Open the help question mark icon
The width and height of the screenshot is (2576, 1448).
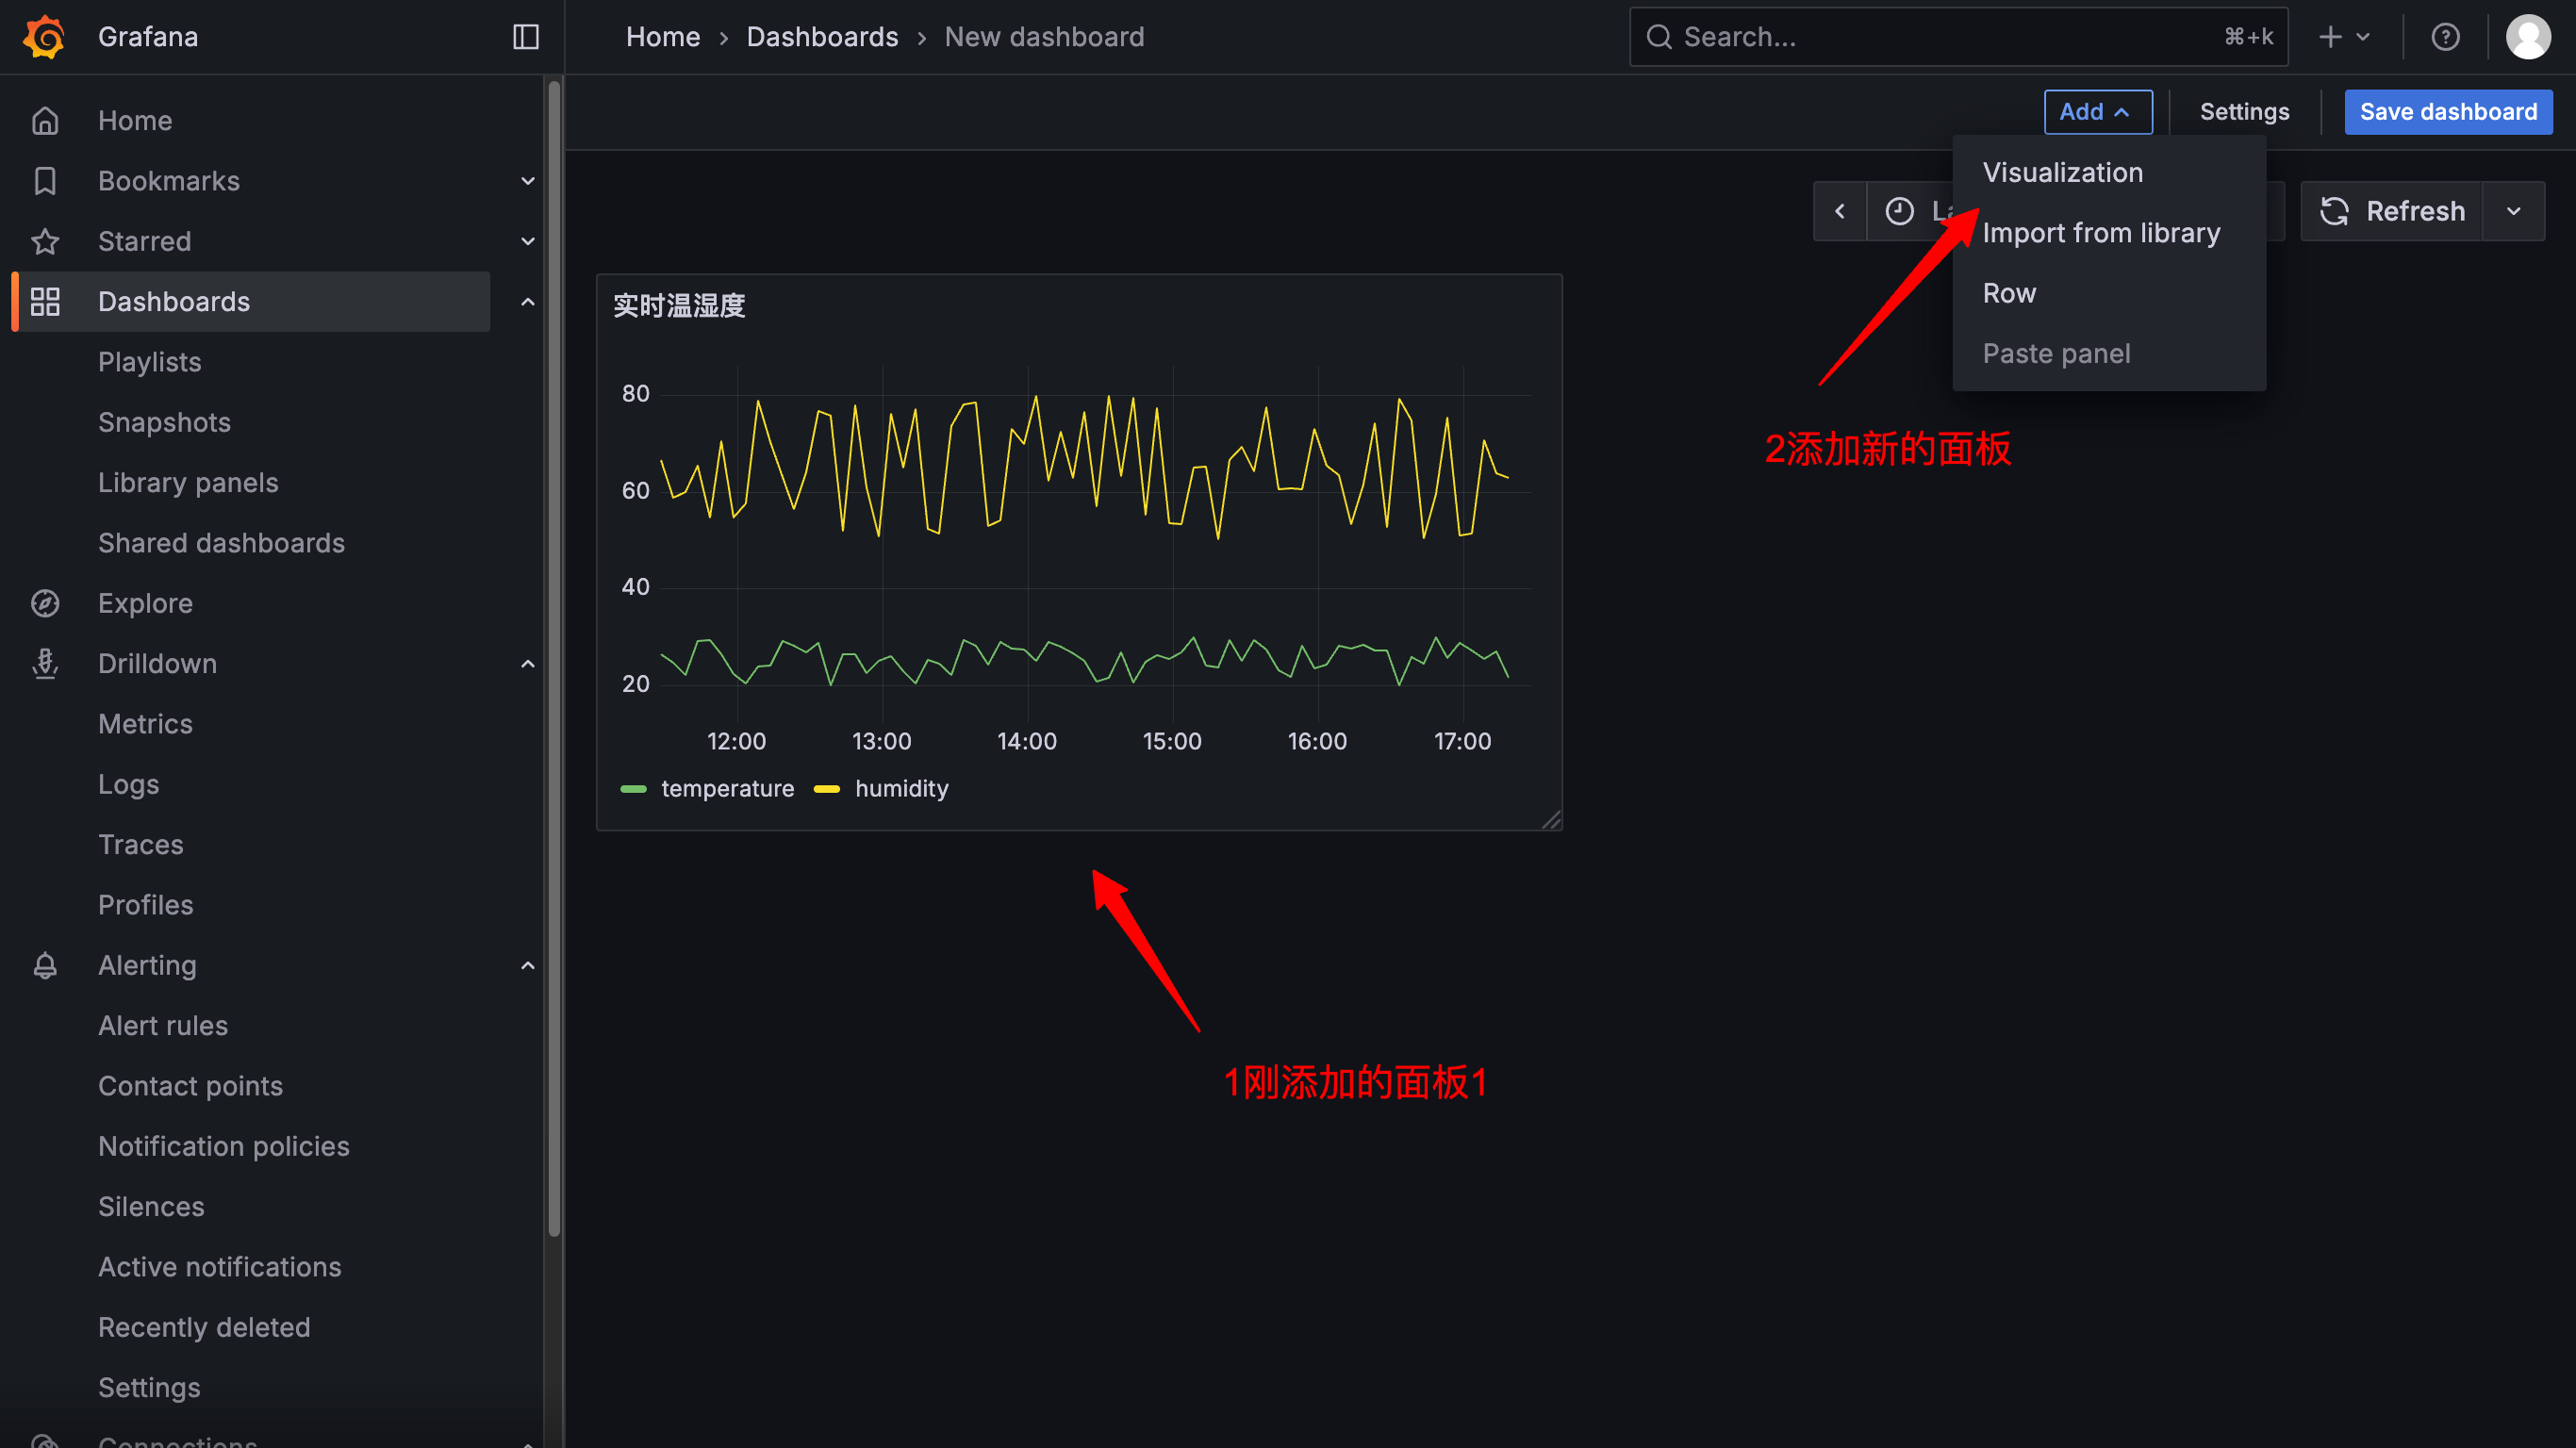pos(2445,37)
